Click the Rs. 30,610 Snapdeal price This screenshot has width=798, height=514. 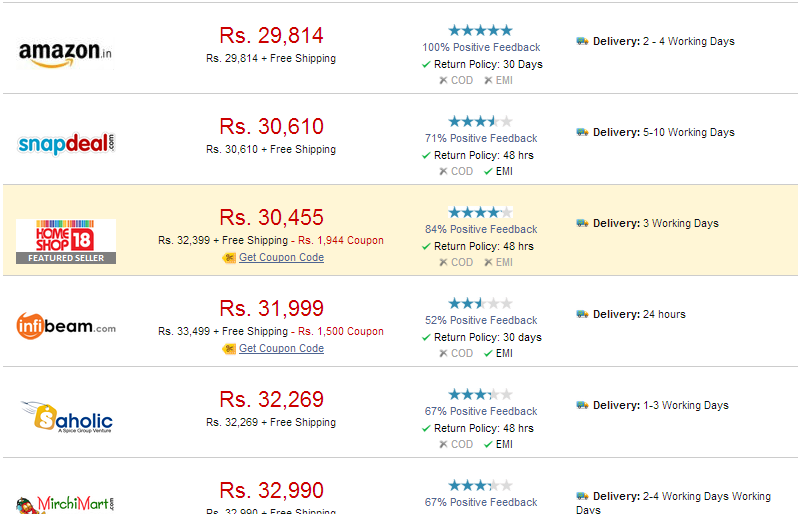pyautogui.click(x=271, y=127)
